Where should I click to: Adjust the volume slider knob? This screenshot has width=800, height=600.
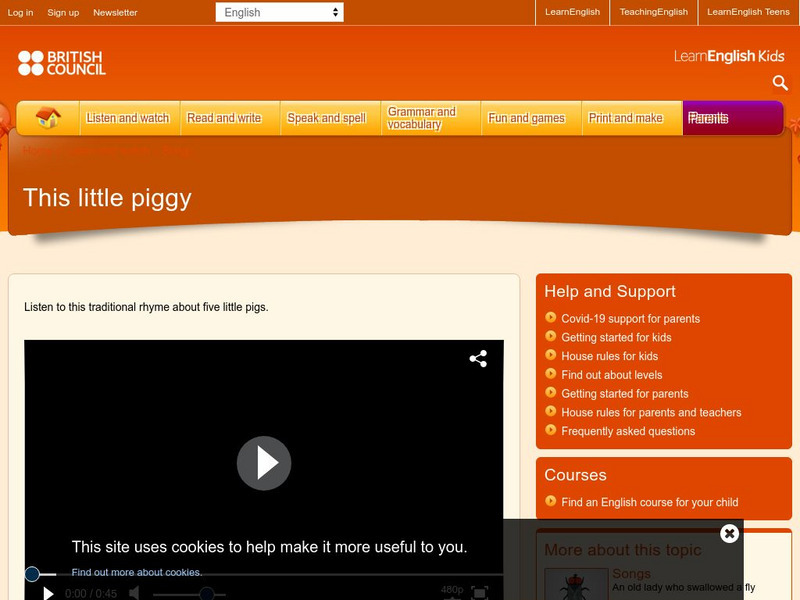pyautogui.click(x=207, y=593)
